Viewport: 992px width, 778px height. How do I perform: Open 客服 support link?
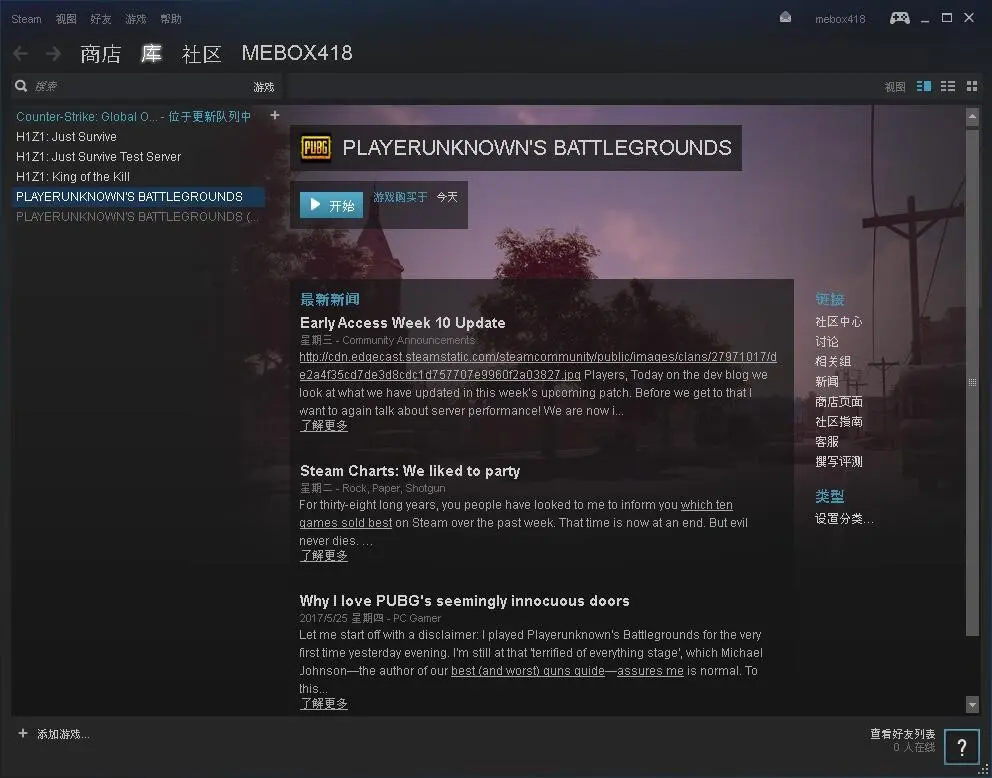827,441
